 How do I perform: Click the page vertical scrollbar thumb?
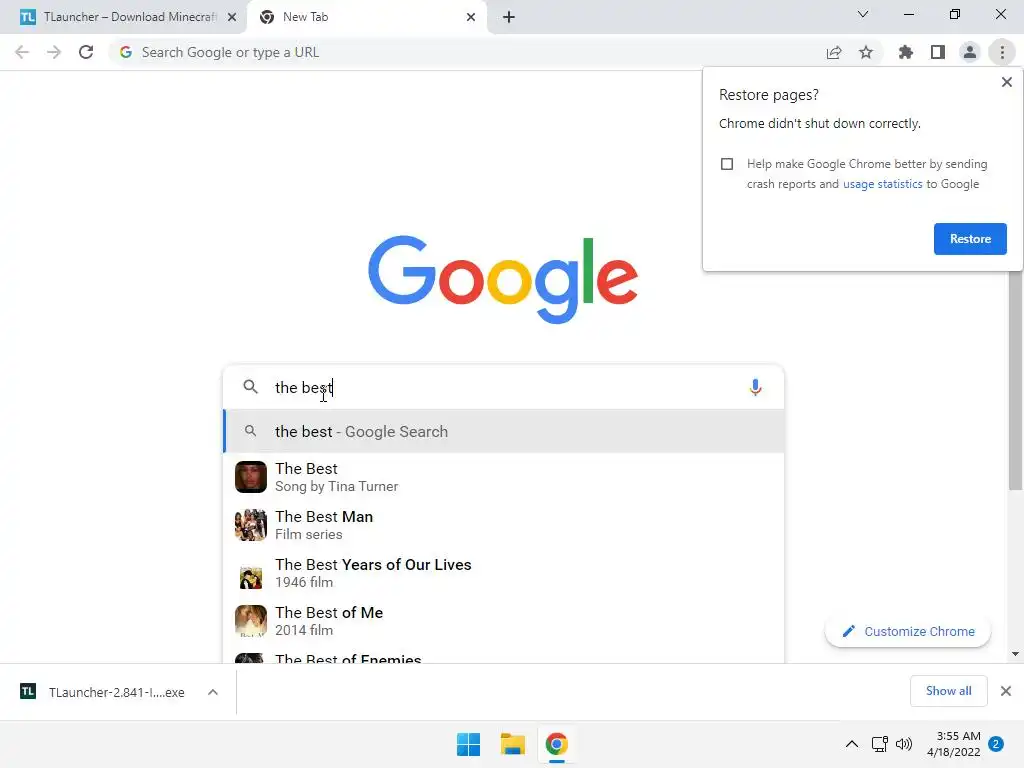pos(1015,380)
